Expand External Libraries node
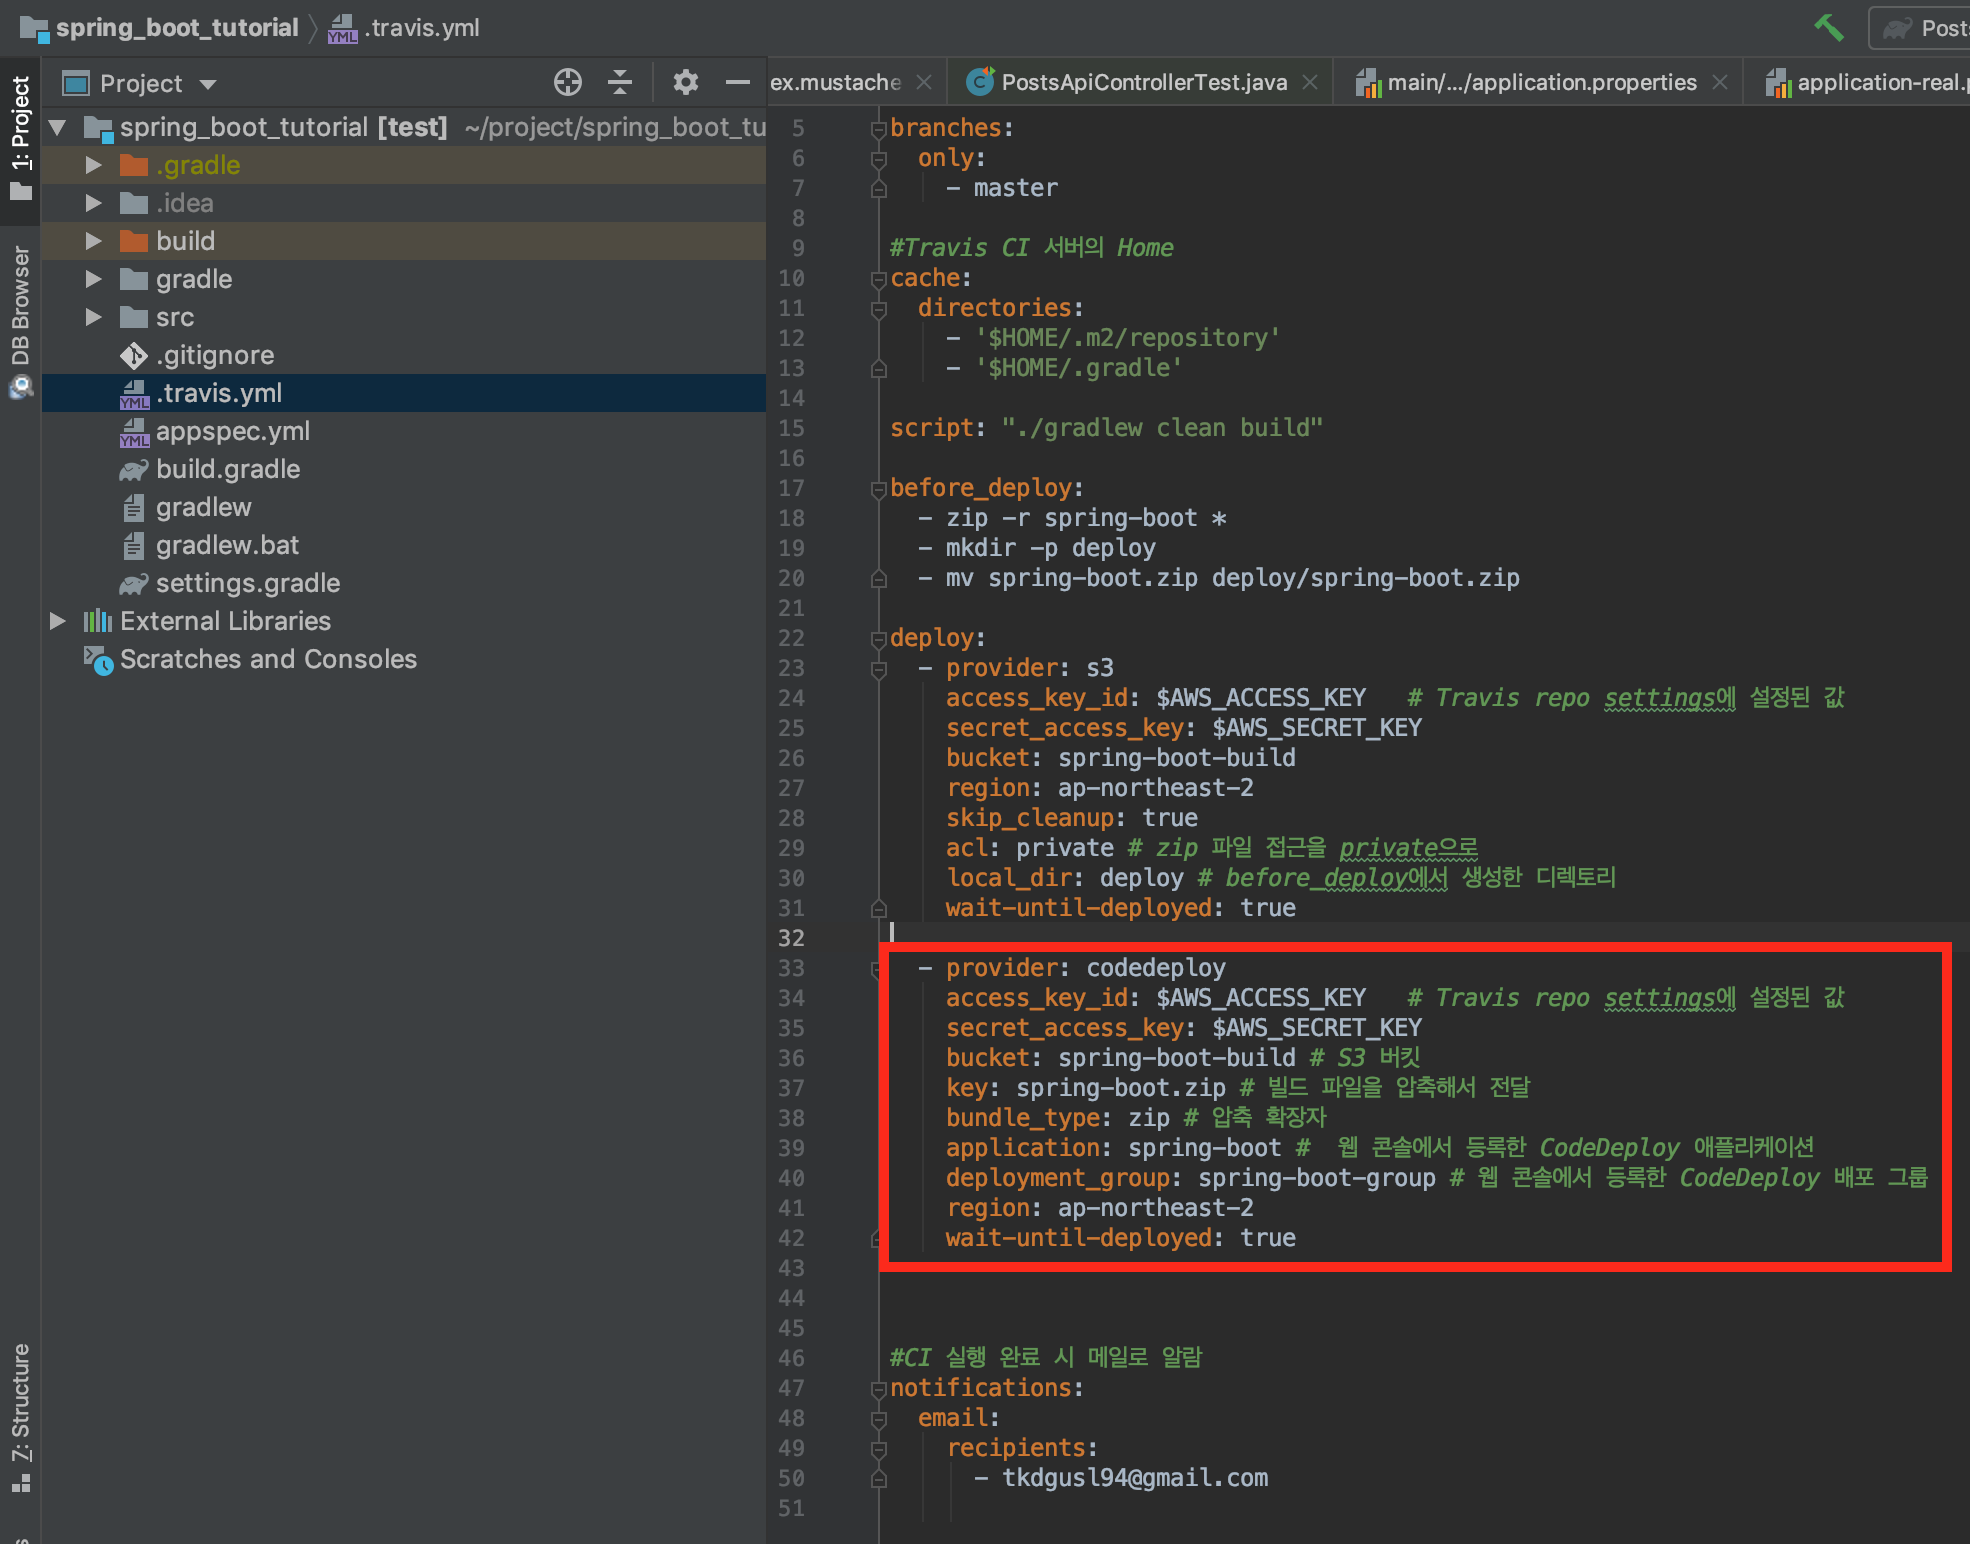1970x1544 pixels. pyautogui.click(x=58, y=621)
